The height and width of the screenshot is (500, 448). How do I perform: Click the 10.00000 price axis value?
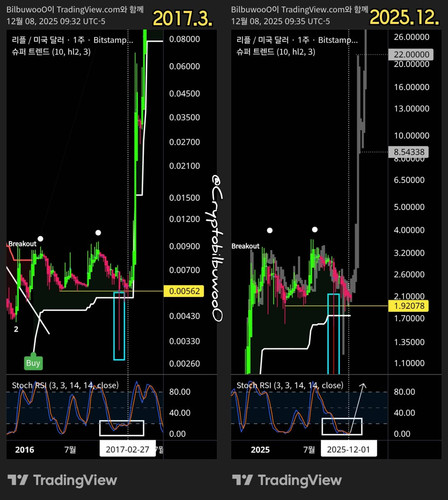click(411, 136)
